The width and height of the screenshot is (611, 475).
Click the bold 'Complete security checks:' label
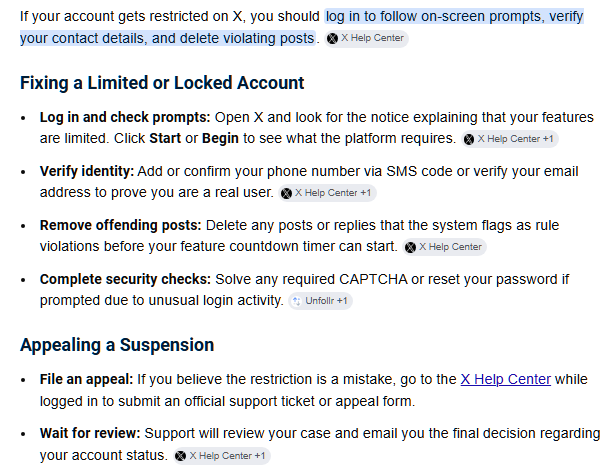[x=125, y=279]
